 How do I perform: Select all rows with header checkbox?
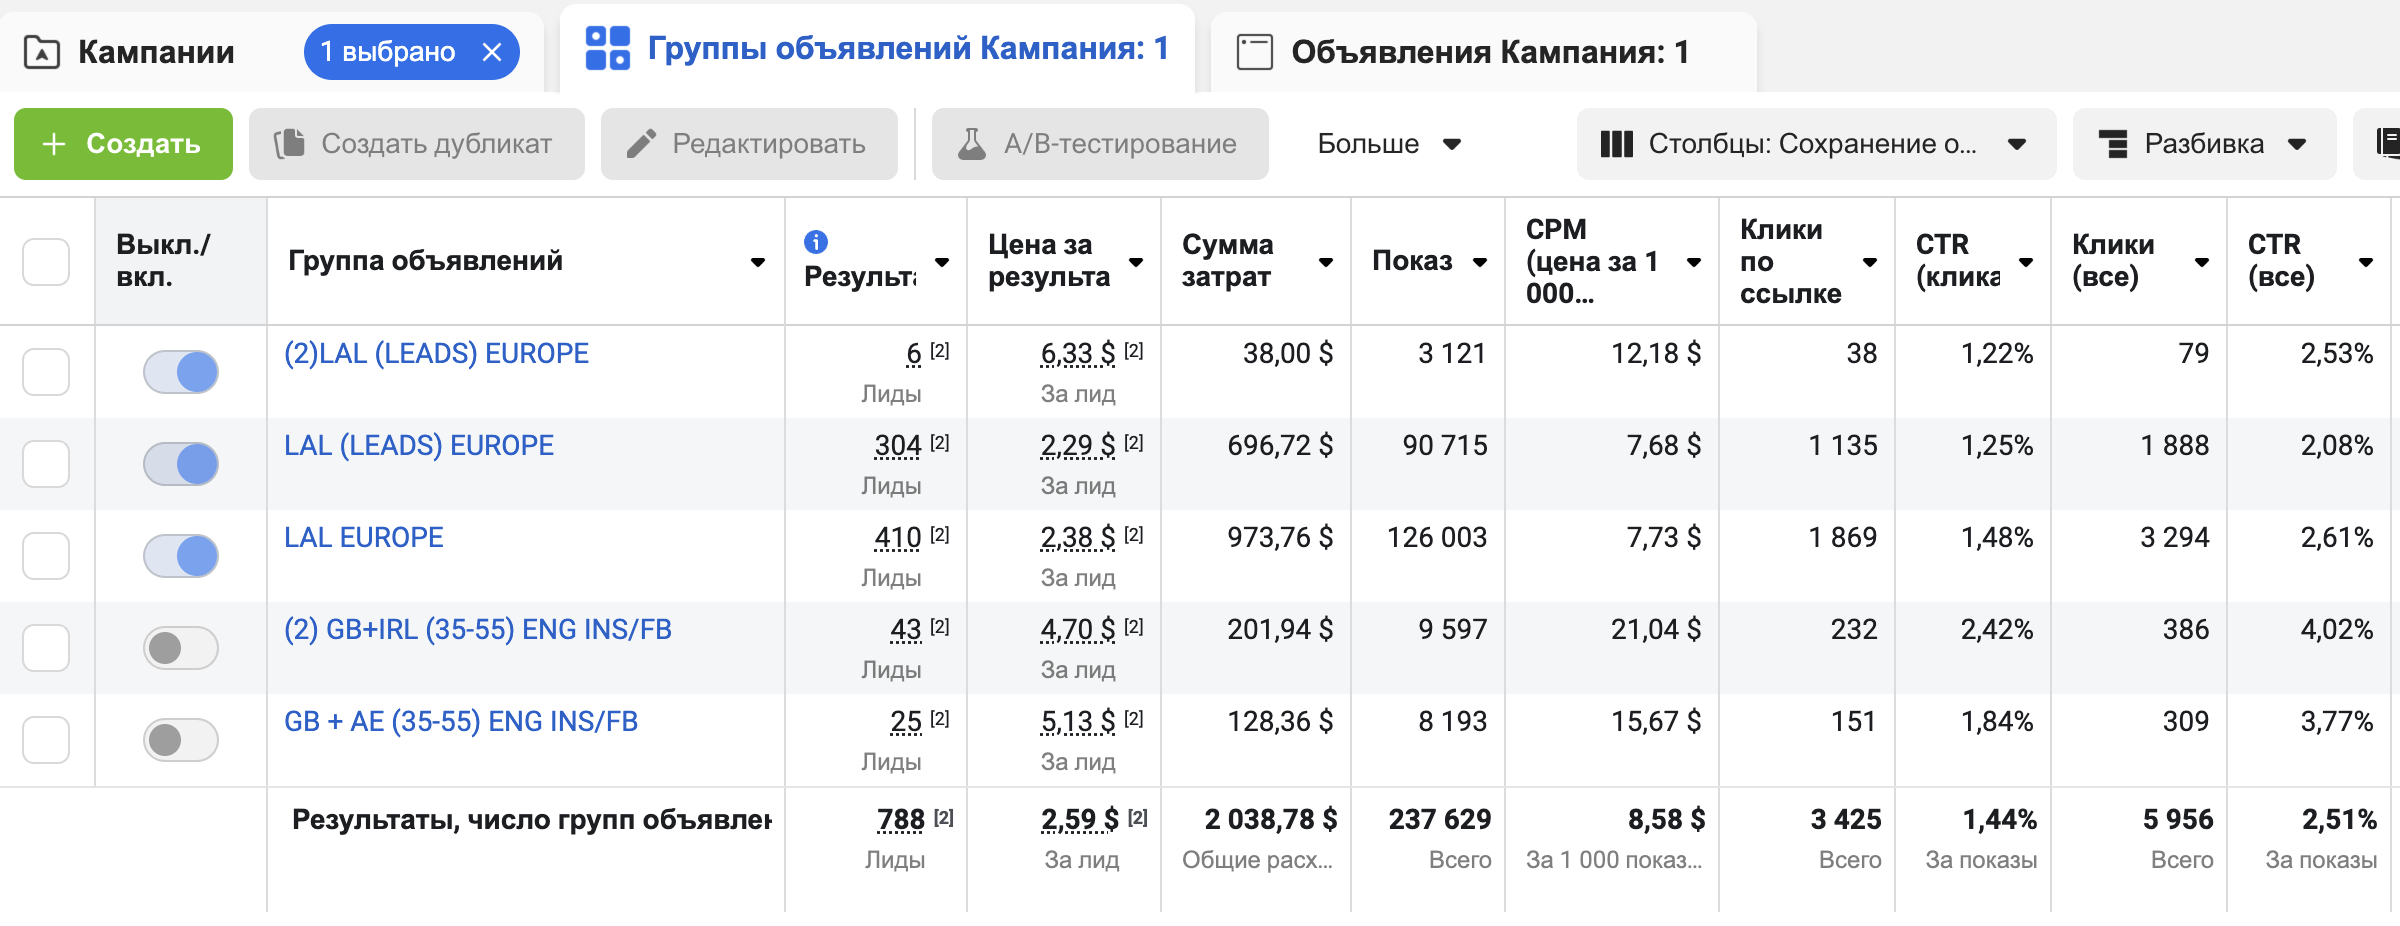(x=46, y=262)
